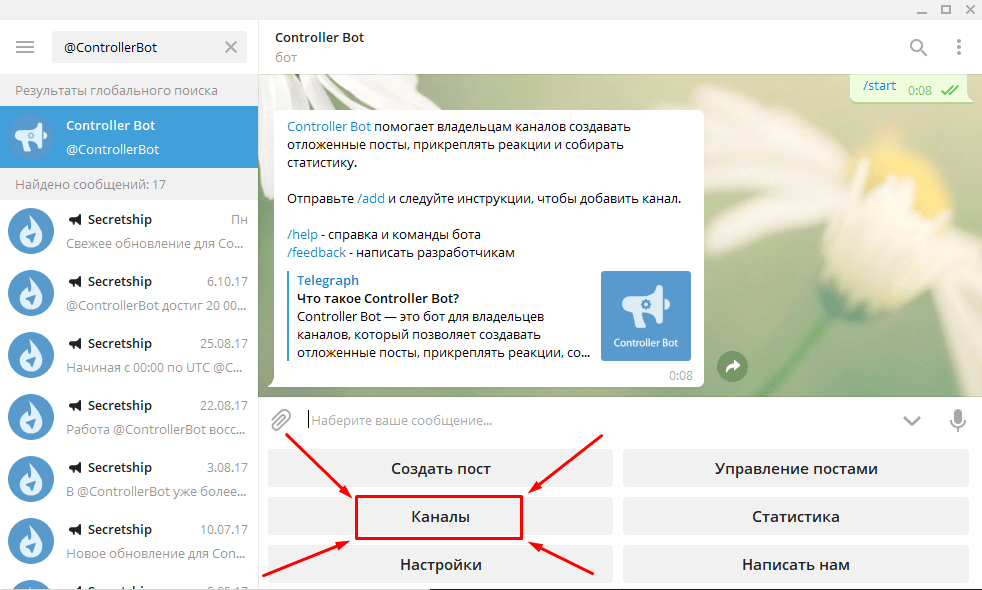Click the /feedback command link
Screen dimensions: 982x590
(316, 252)
